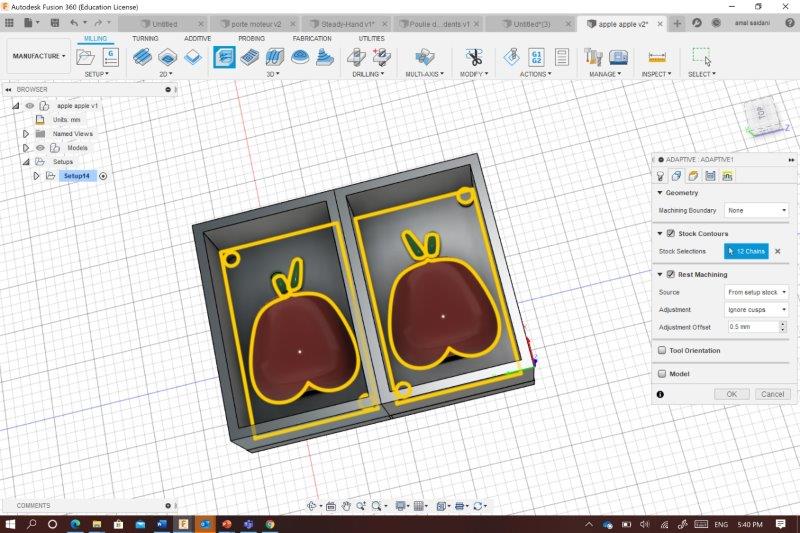Click the info icon in Adaptive dialog
The width and height of the screenshot is (800, 533).
tap(660, 394)
